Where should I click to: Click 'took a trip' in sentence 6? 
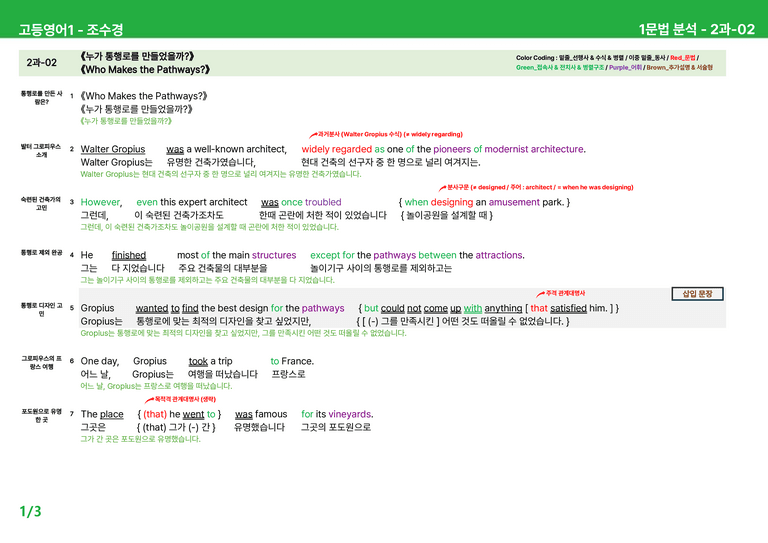click(211, 361)
